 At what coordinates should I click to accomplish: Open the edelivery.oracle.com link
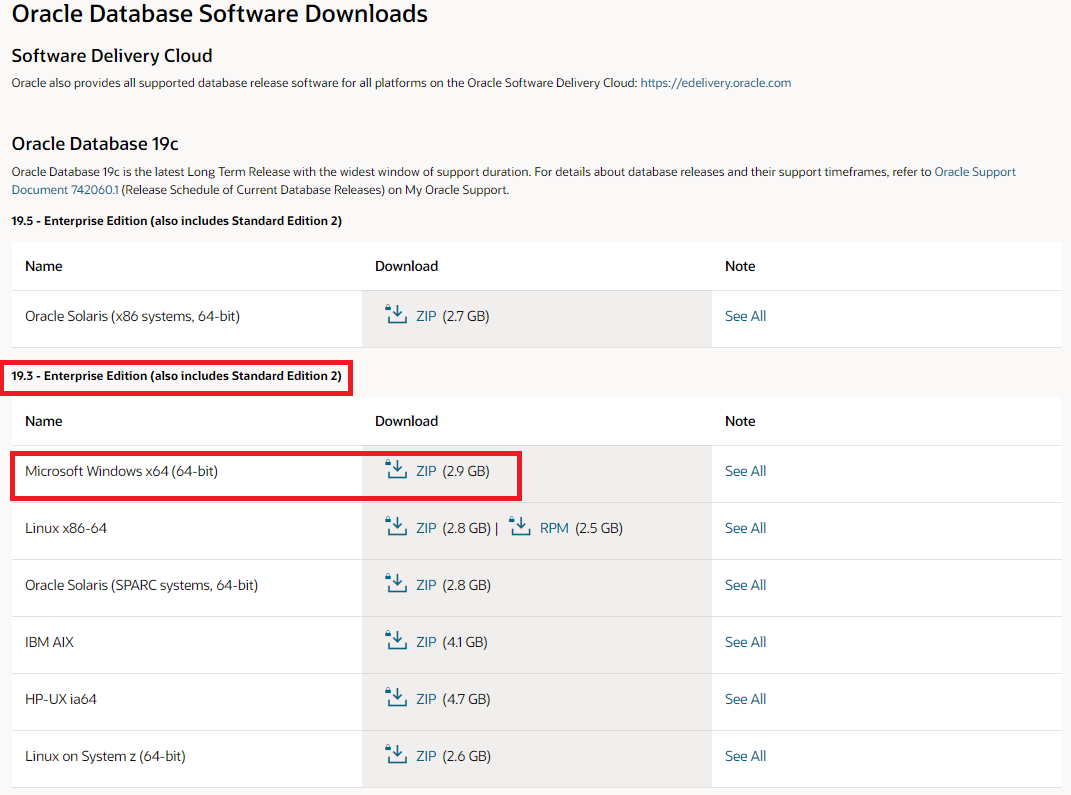pyautogui.click(x=716, y=83)
